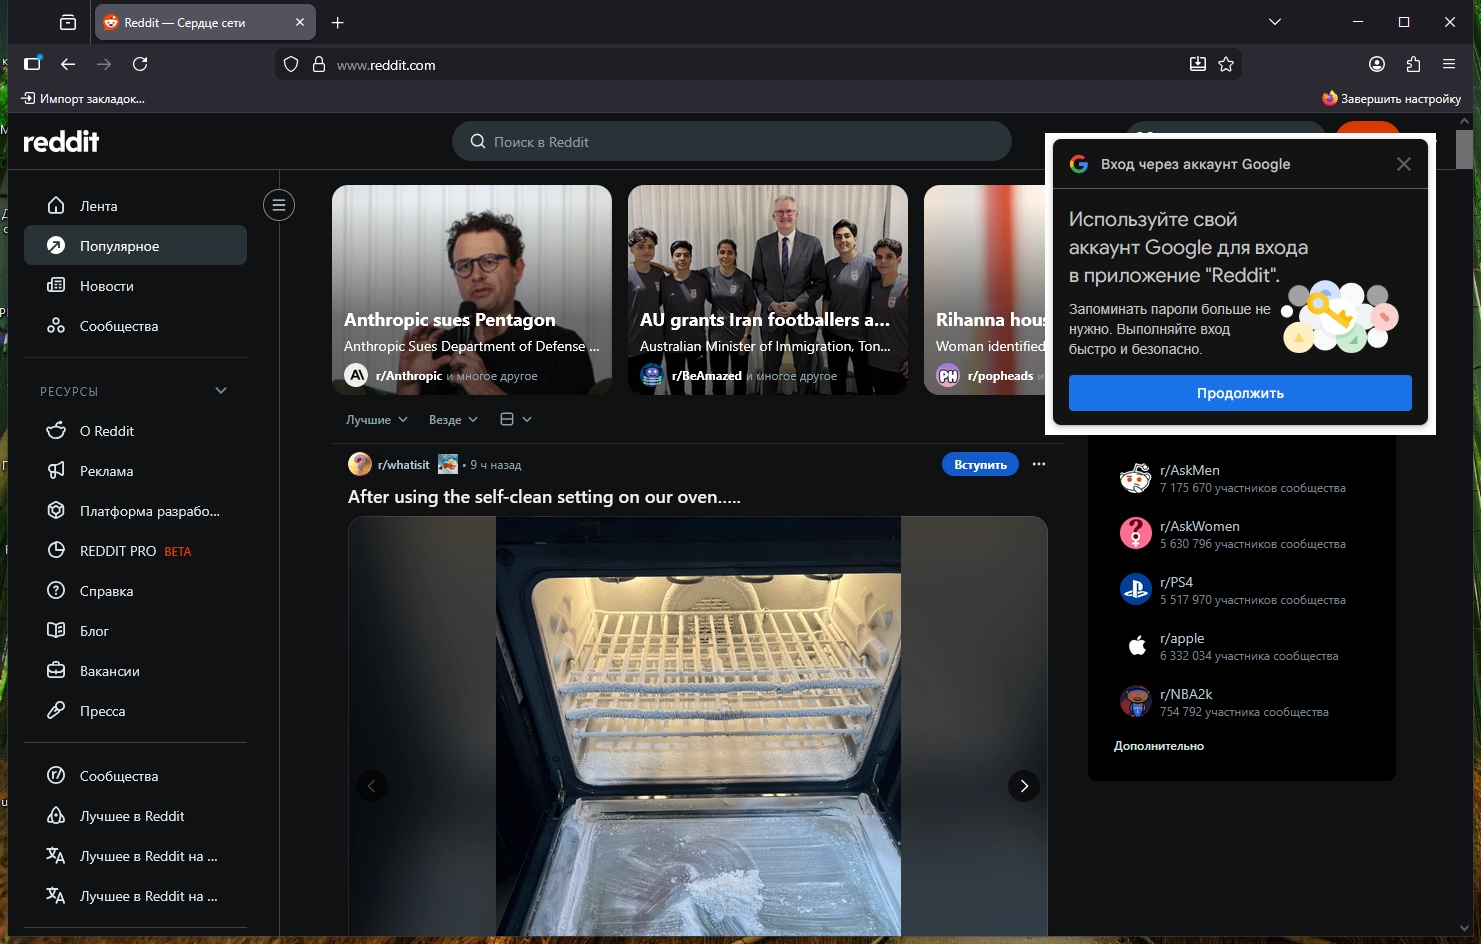Open the Anthropic sues Pentagon card
This screenshot has height=944, width=1481.
pos(472,290)
